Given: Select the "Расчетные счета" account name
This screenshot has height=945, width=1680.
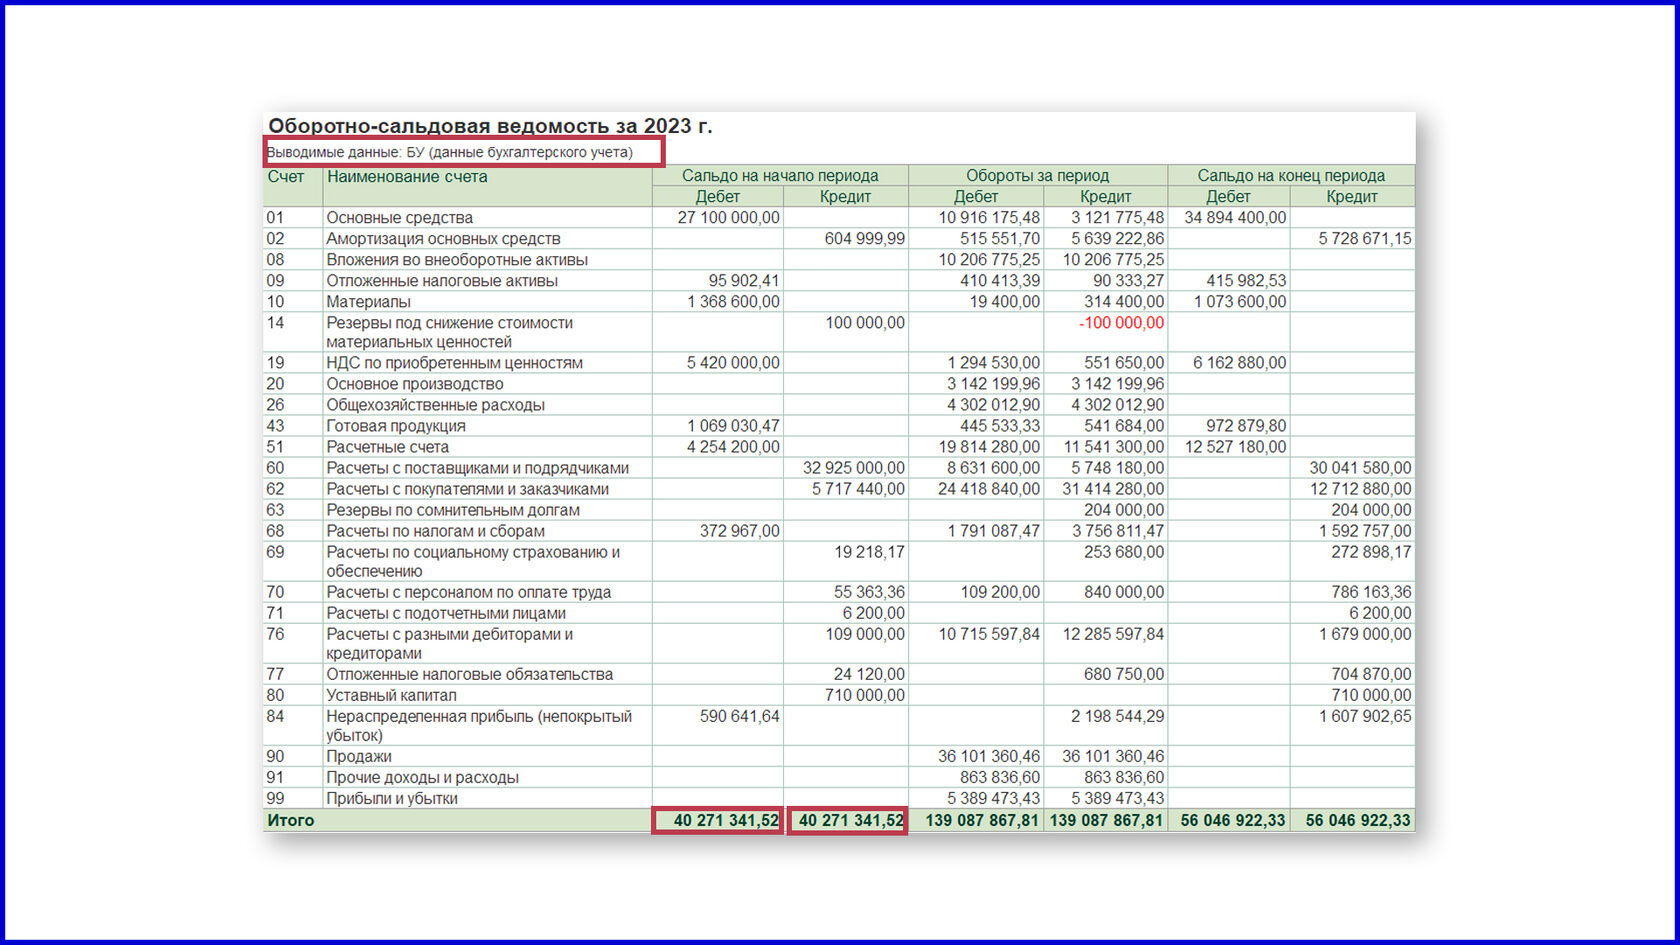Looking at the screenshot, I should [387, 447].
